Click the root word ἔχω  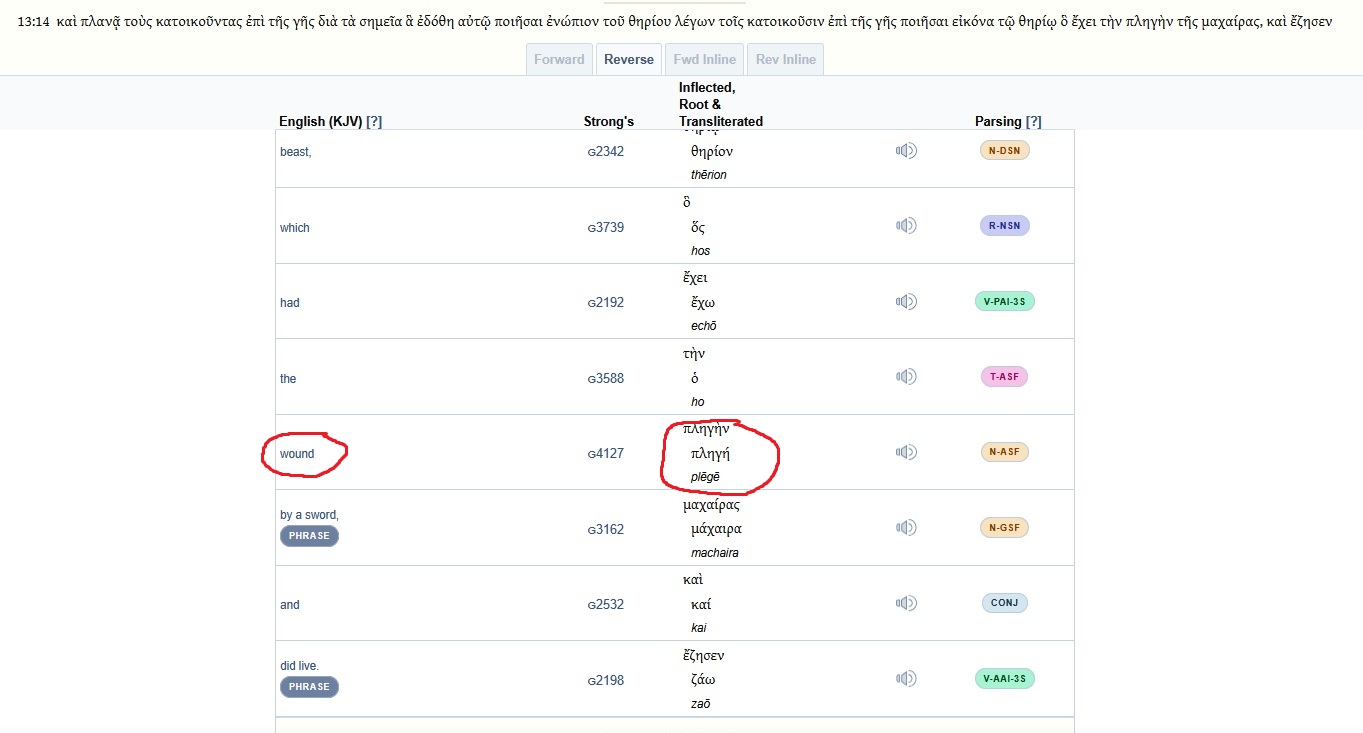(703, 303)
